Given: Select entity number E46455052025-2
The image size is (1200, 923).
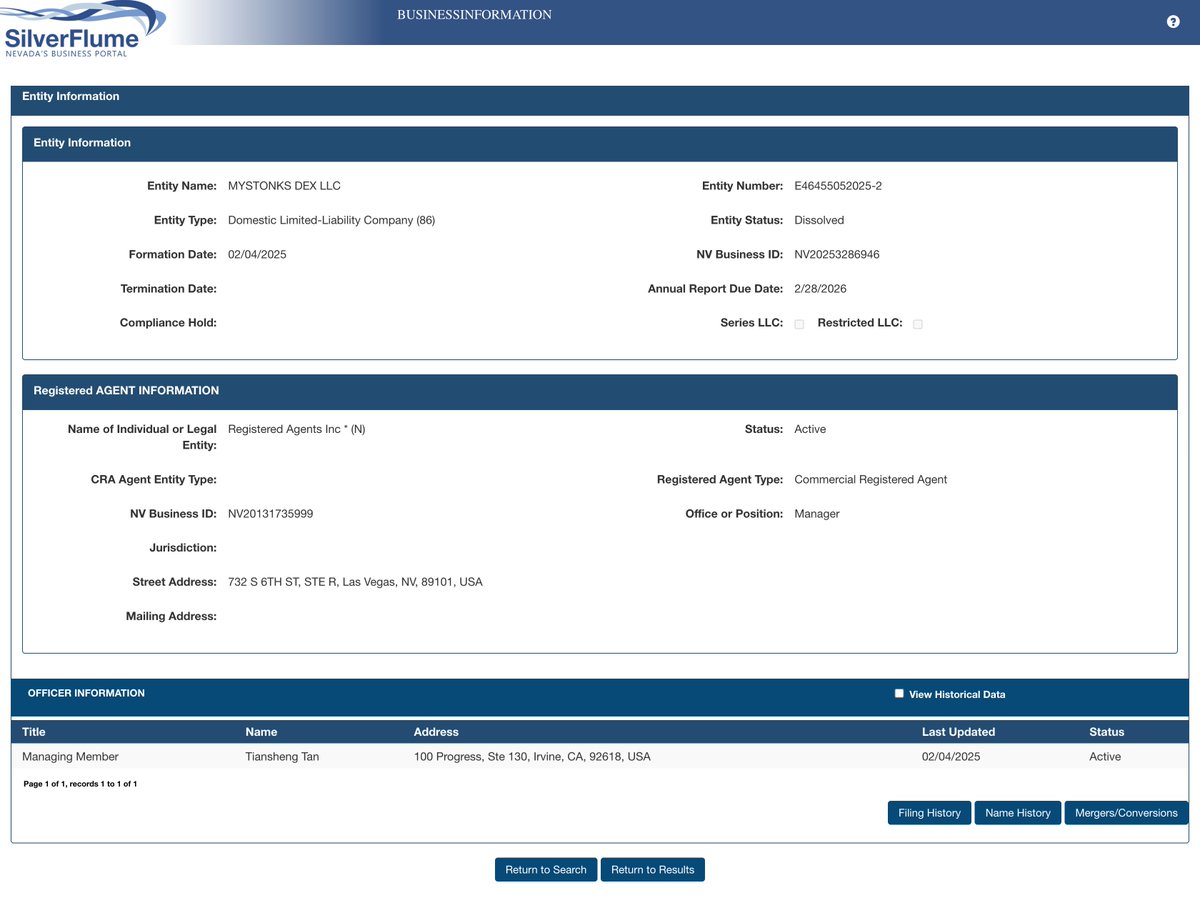Looking at the screenshot, I should (838, 186).
